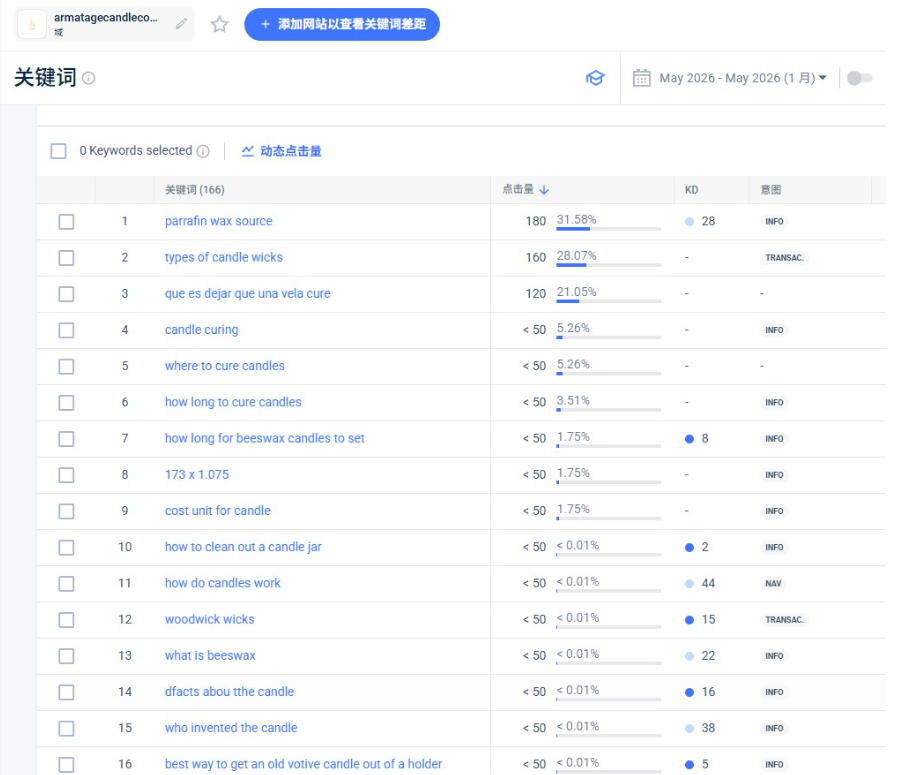Click the TRANSAC. badge for types of candle wicks

[x=785, y=258]
